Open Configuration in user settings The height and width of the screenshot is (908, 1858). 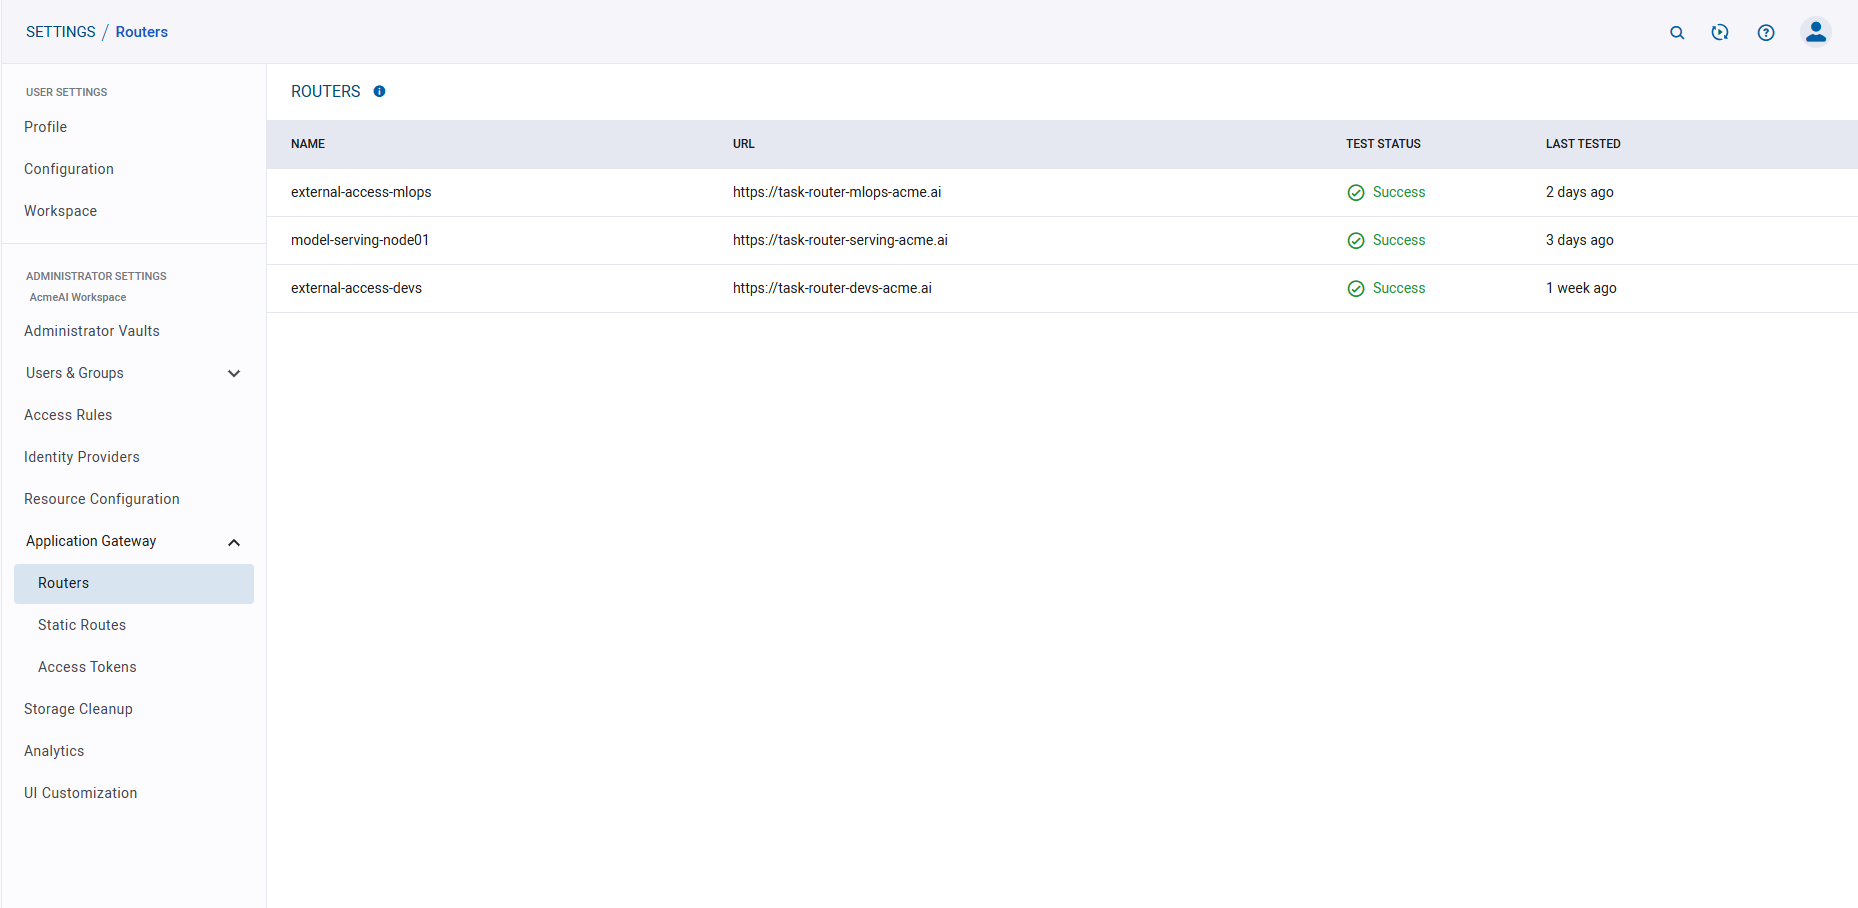(x=69, y=169)
